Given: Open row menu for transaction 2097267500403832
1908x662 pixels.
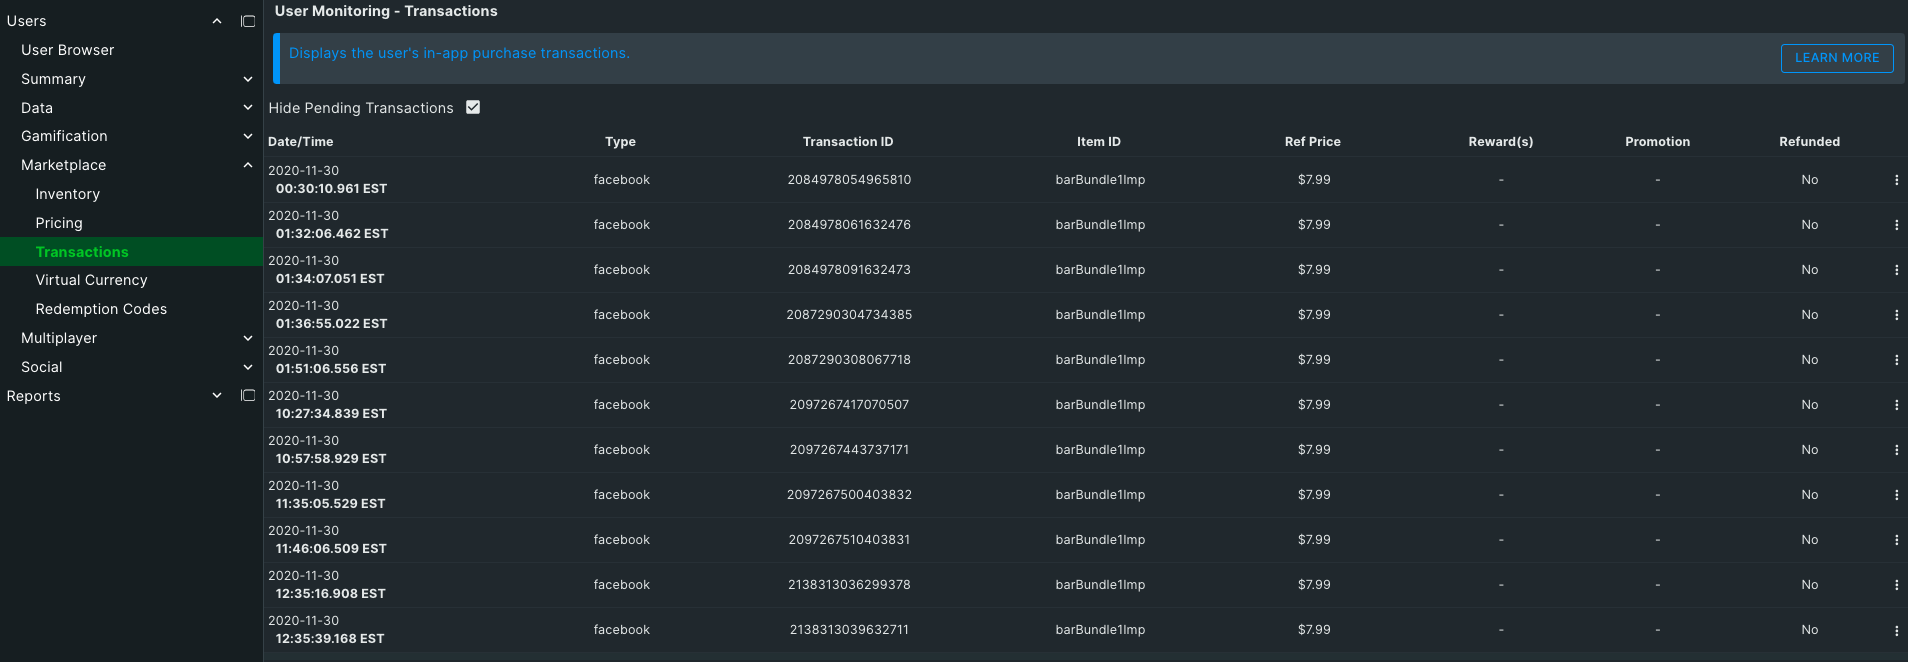Looking at the screenshot, I should [x=1896, y=495].
